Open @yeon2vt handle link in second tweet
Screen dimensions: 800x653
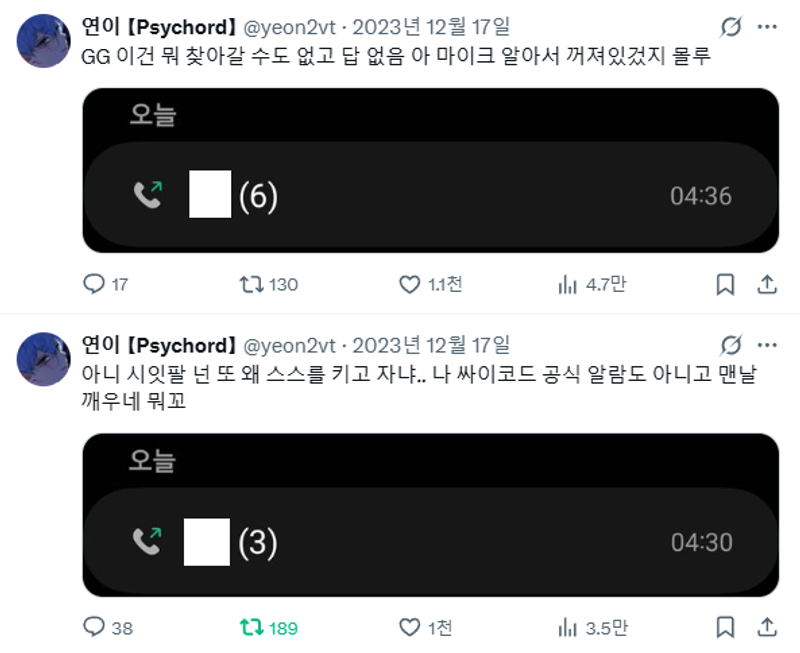(289, 345)
